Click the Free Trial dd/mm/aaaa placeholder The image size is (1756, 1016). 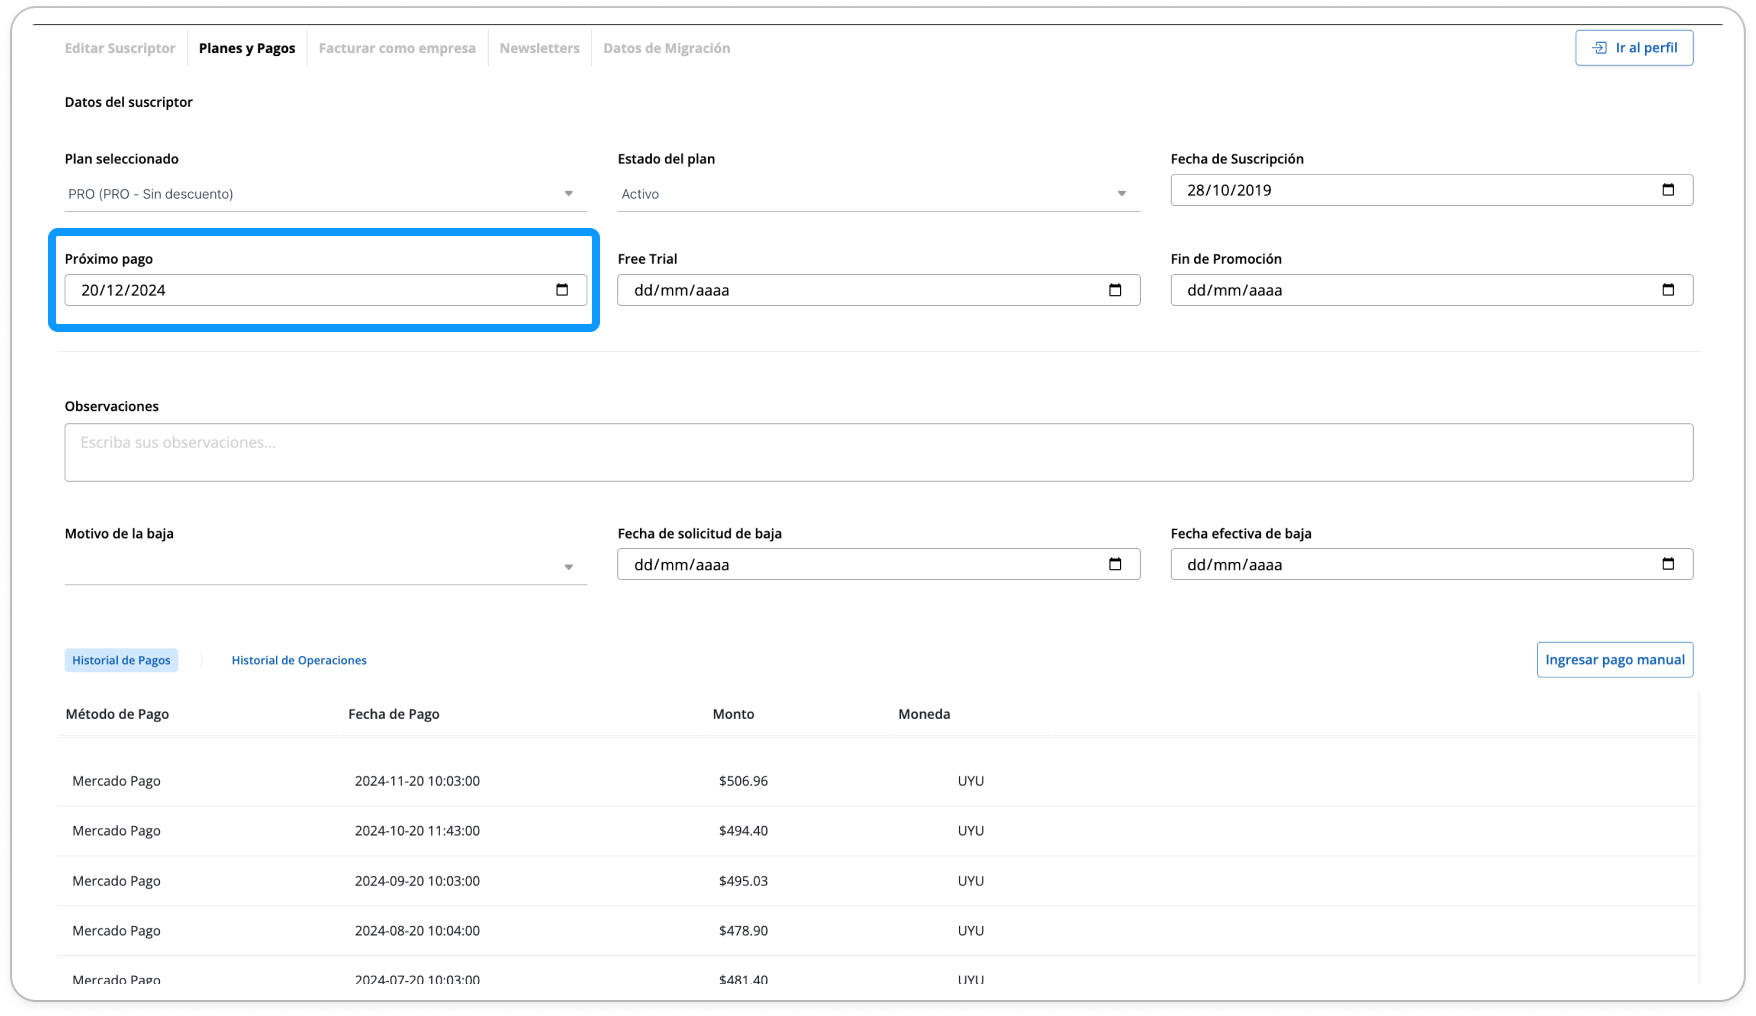click(681, 290)
